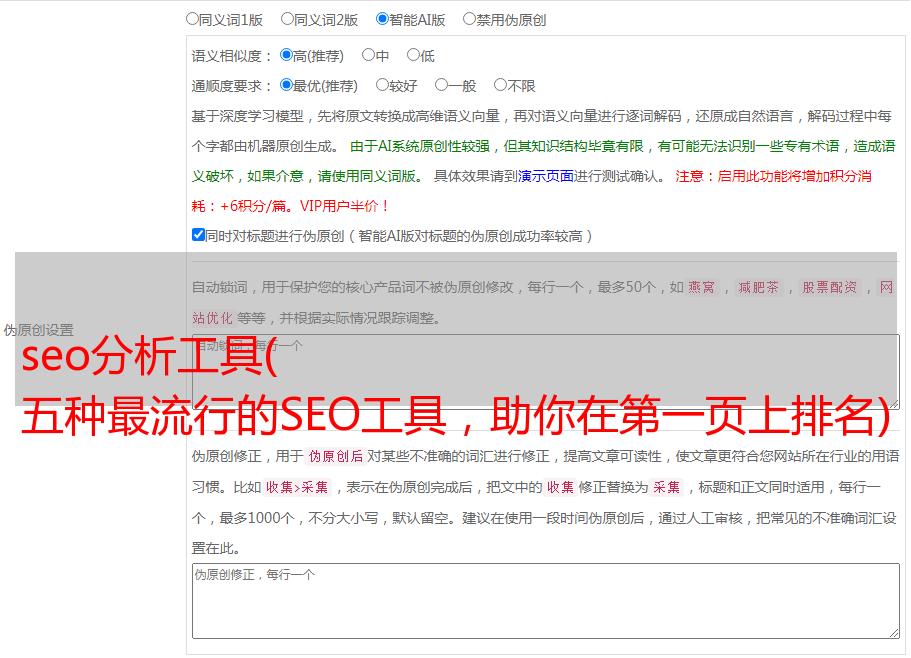Set 通顺度要求 to 最优(推荐)

click(286, 85)
